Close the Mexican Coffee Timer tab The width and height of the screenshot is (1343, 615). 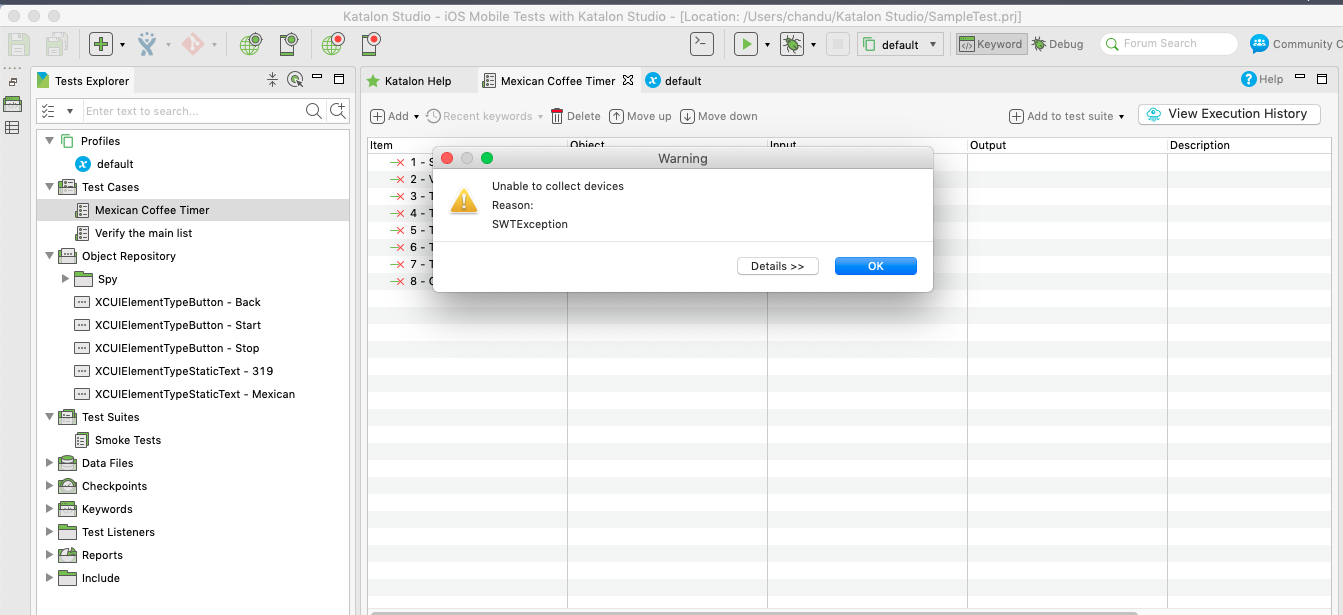[628, 80]
